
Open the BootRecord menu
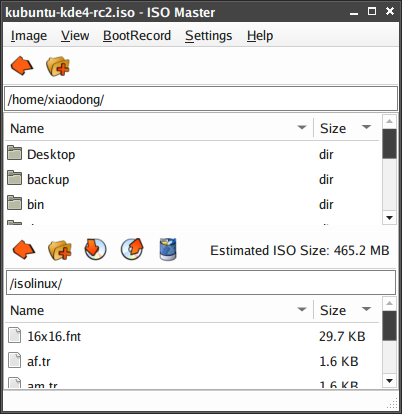coord(137,36)
